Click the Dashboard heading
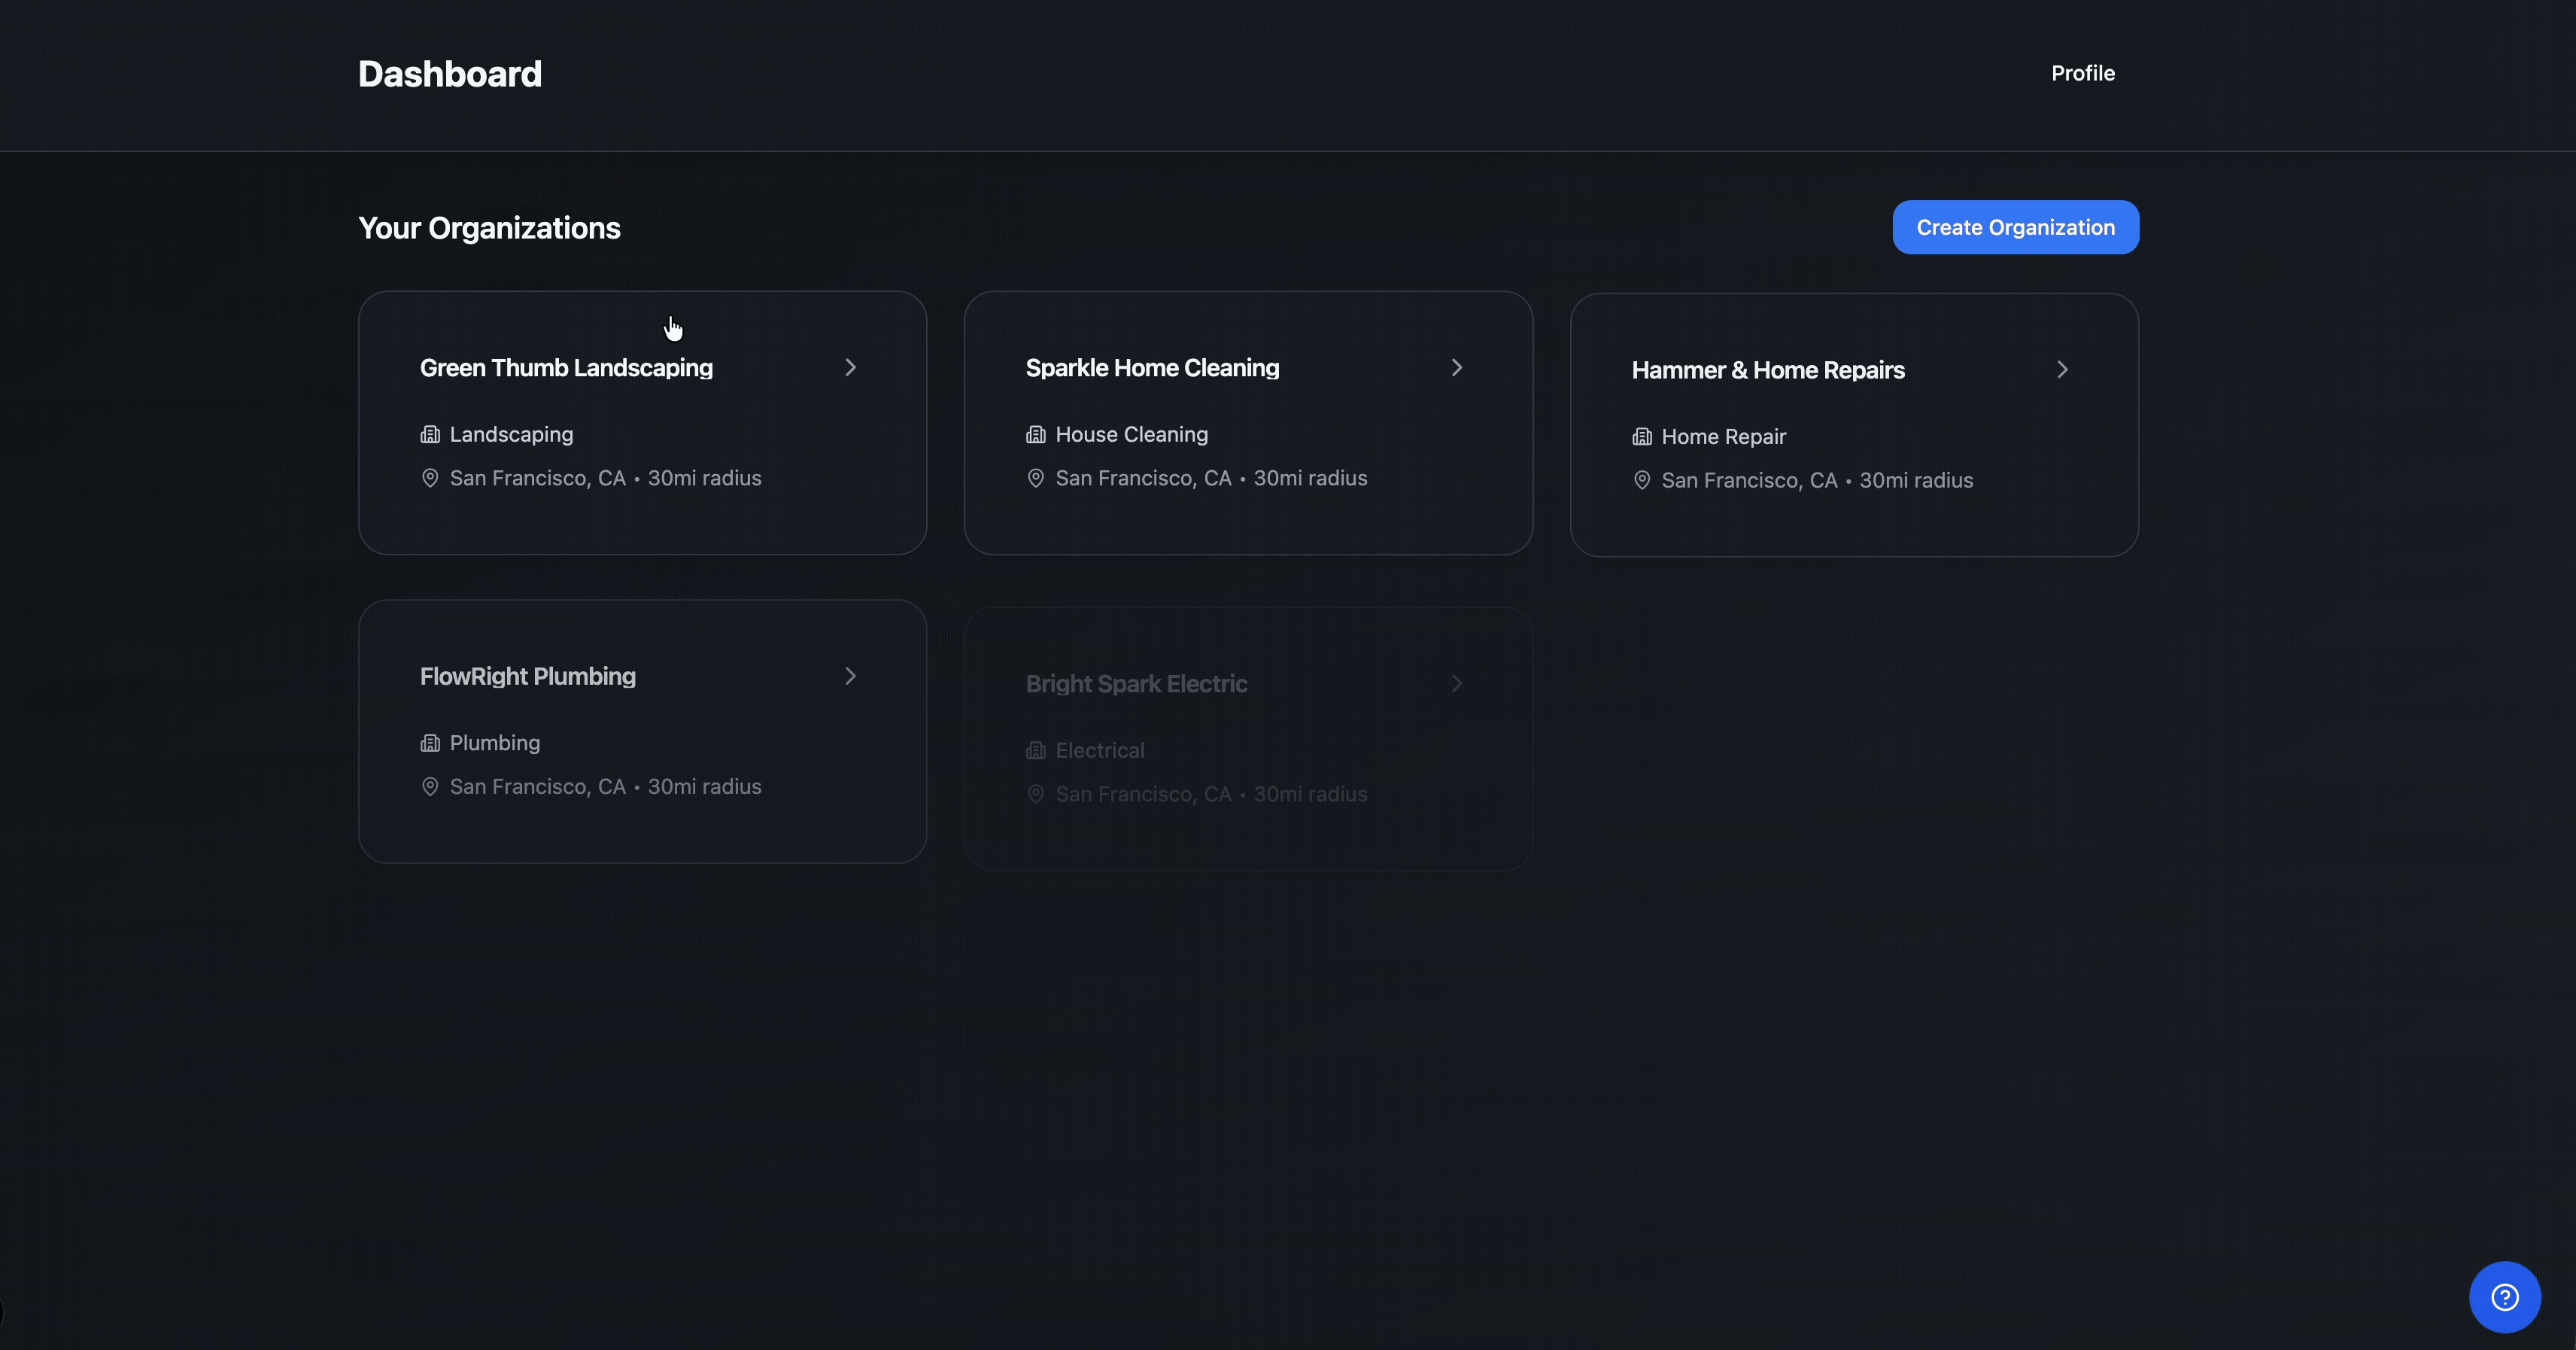Screen dimensions: 2576x1350 [x=449, y=73]
